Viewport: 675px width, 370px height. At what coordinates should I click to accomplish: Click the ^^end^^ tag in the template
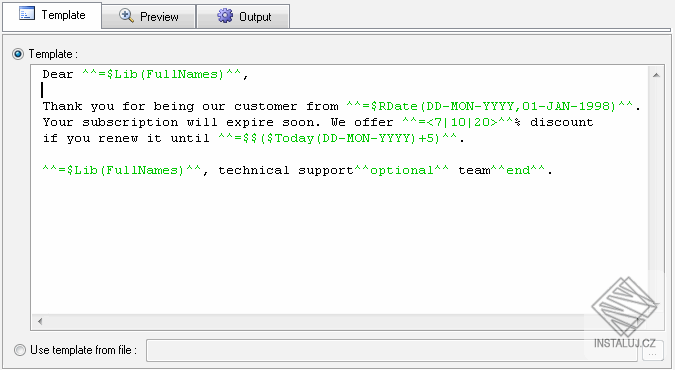pos(518,171)
